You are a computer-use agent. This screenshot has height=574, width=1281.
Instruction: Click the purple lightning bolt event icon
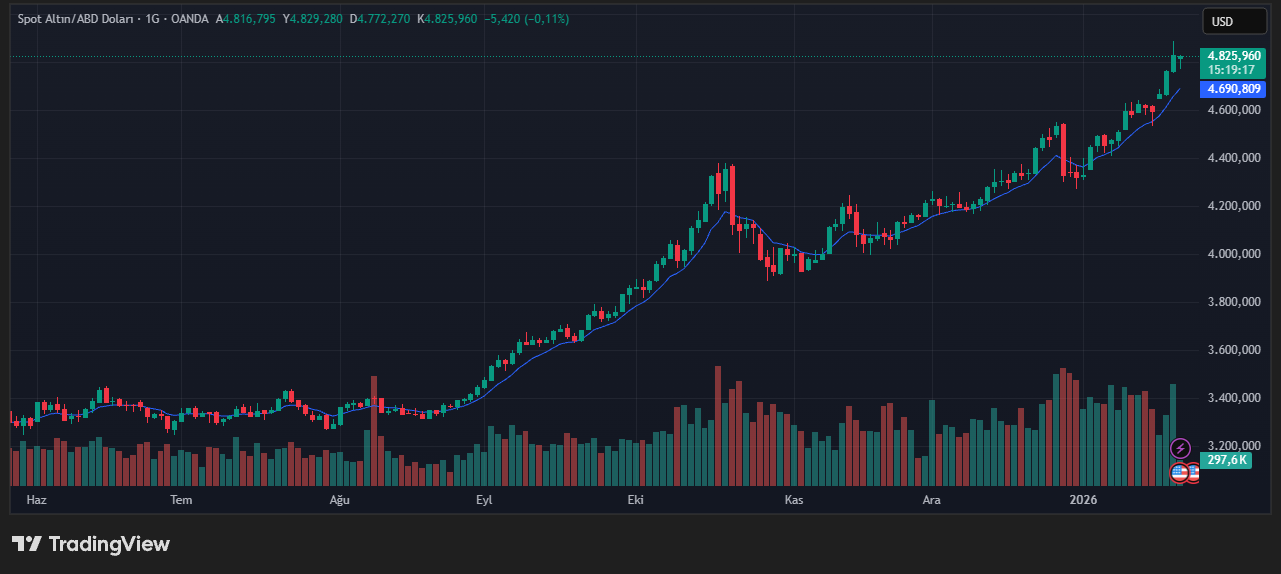(1180, 448)
